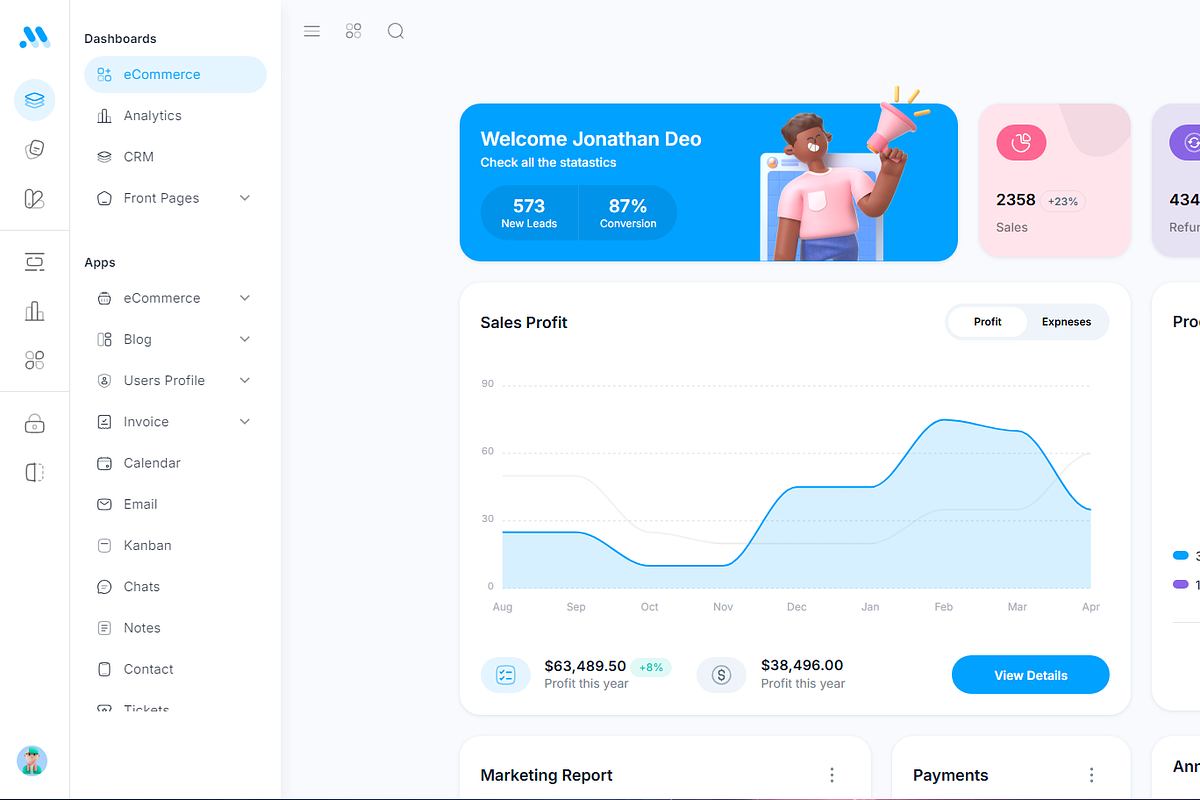Click the $63,489.50 profit value
This screenshot has width=1200, height=800.
coord(585,666)
